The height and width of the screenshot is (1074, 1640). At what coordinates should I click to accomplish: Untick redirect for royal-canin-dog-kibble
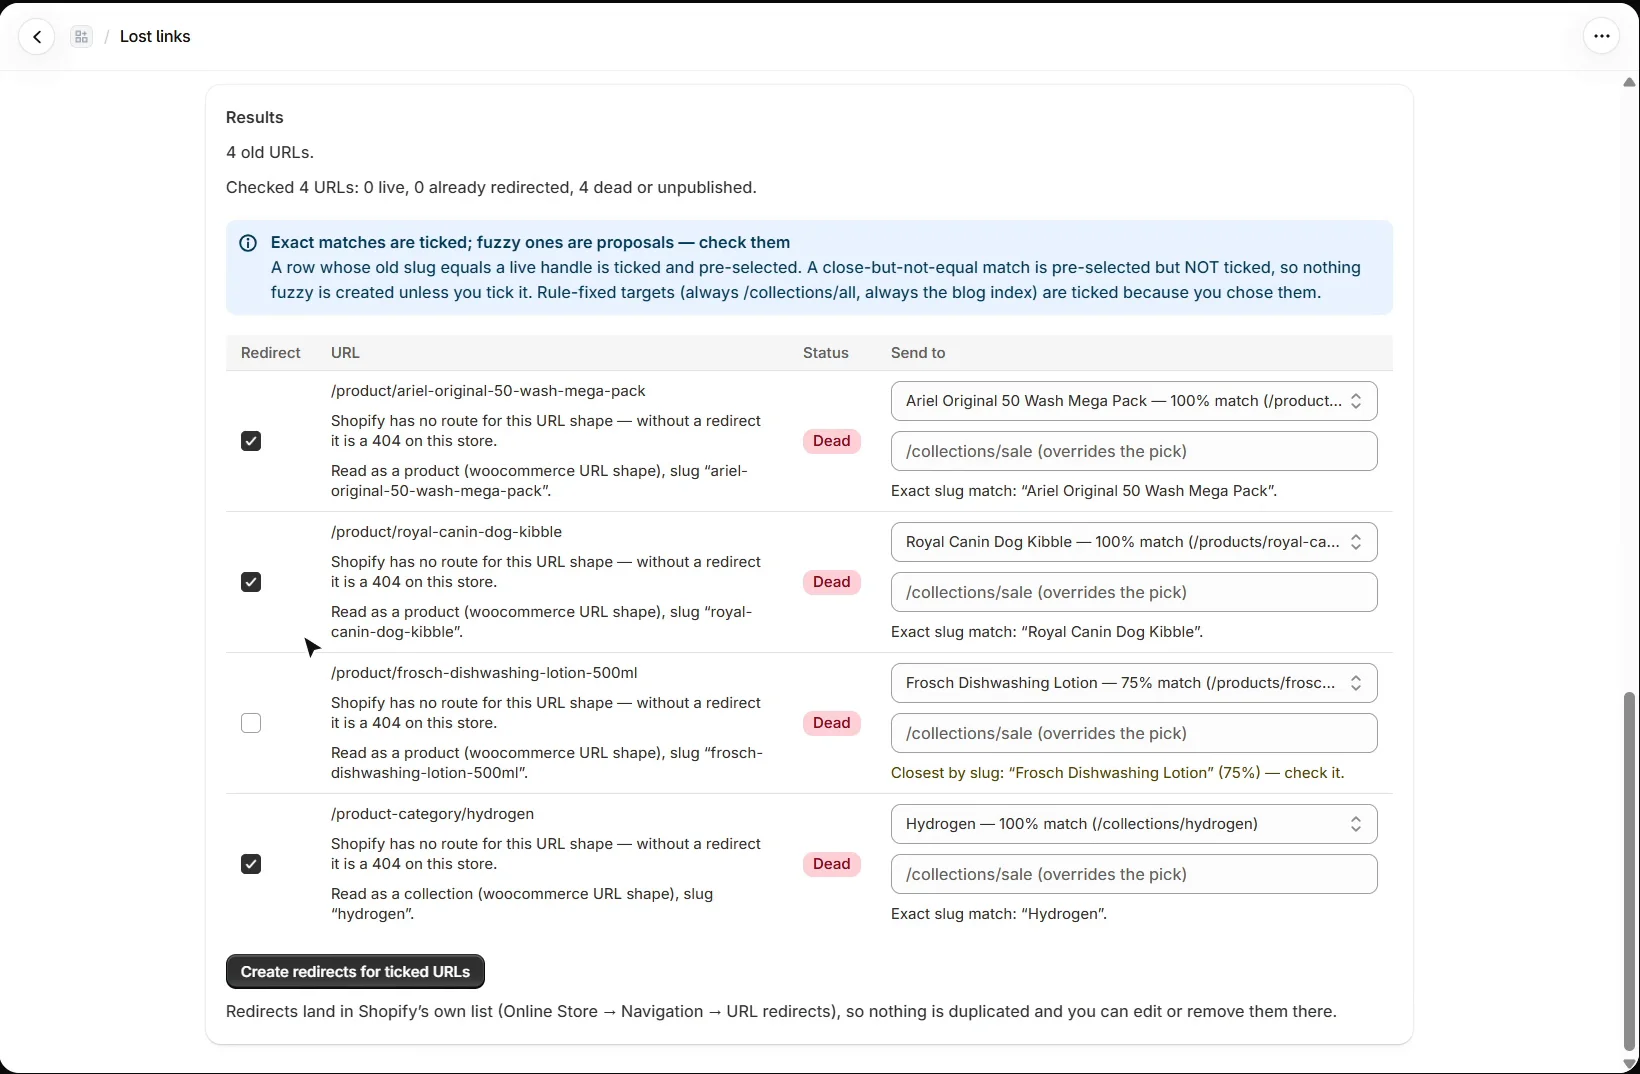pos(251,582)
